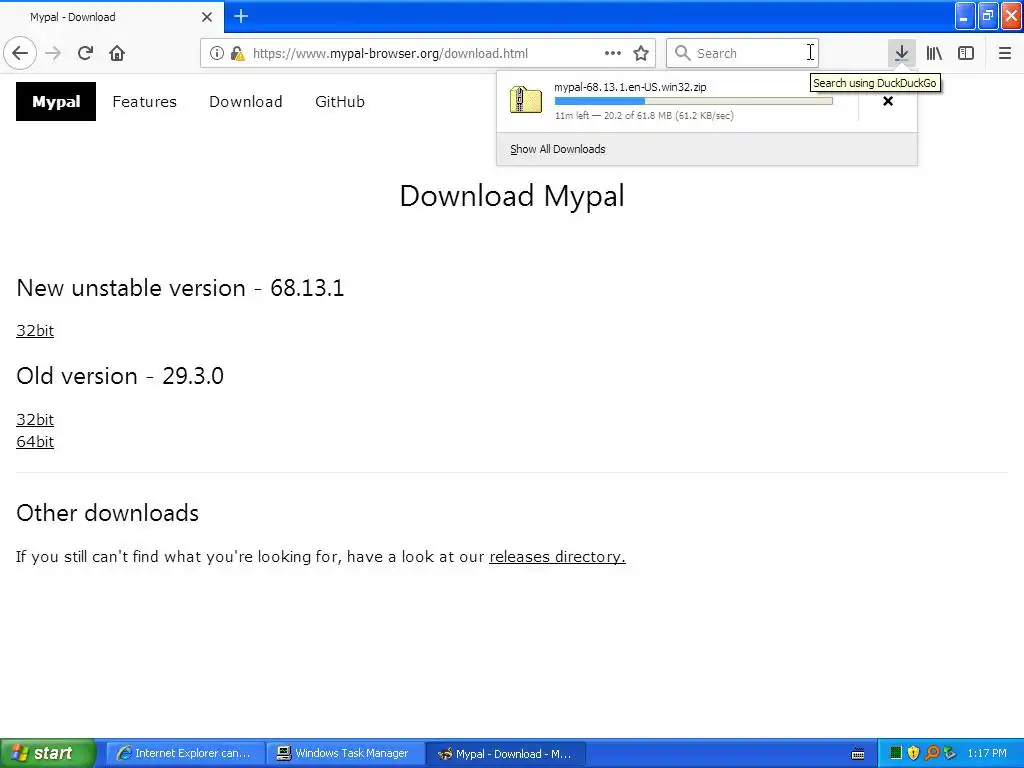Switch to Windows Task Manager taskbar button
Viewport: 1024px width, 768px height.
(x=345, y=753)
